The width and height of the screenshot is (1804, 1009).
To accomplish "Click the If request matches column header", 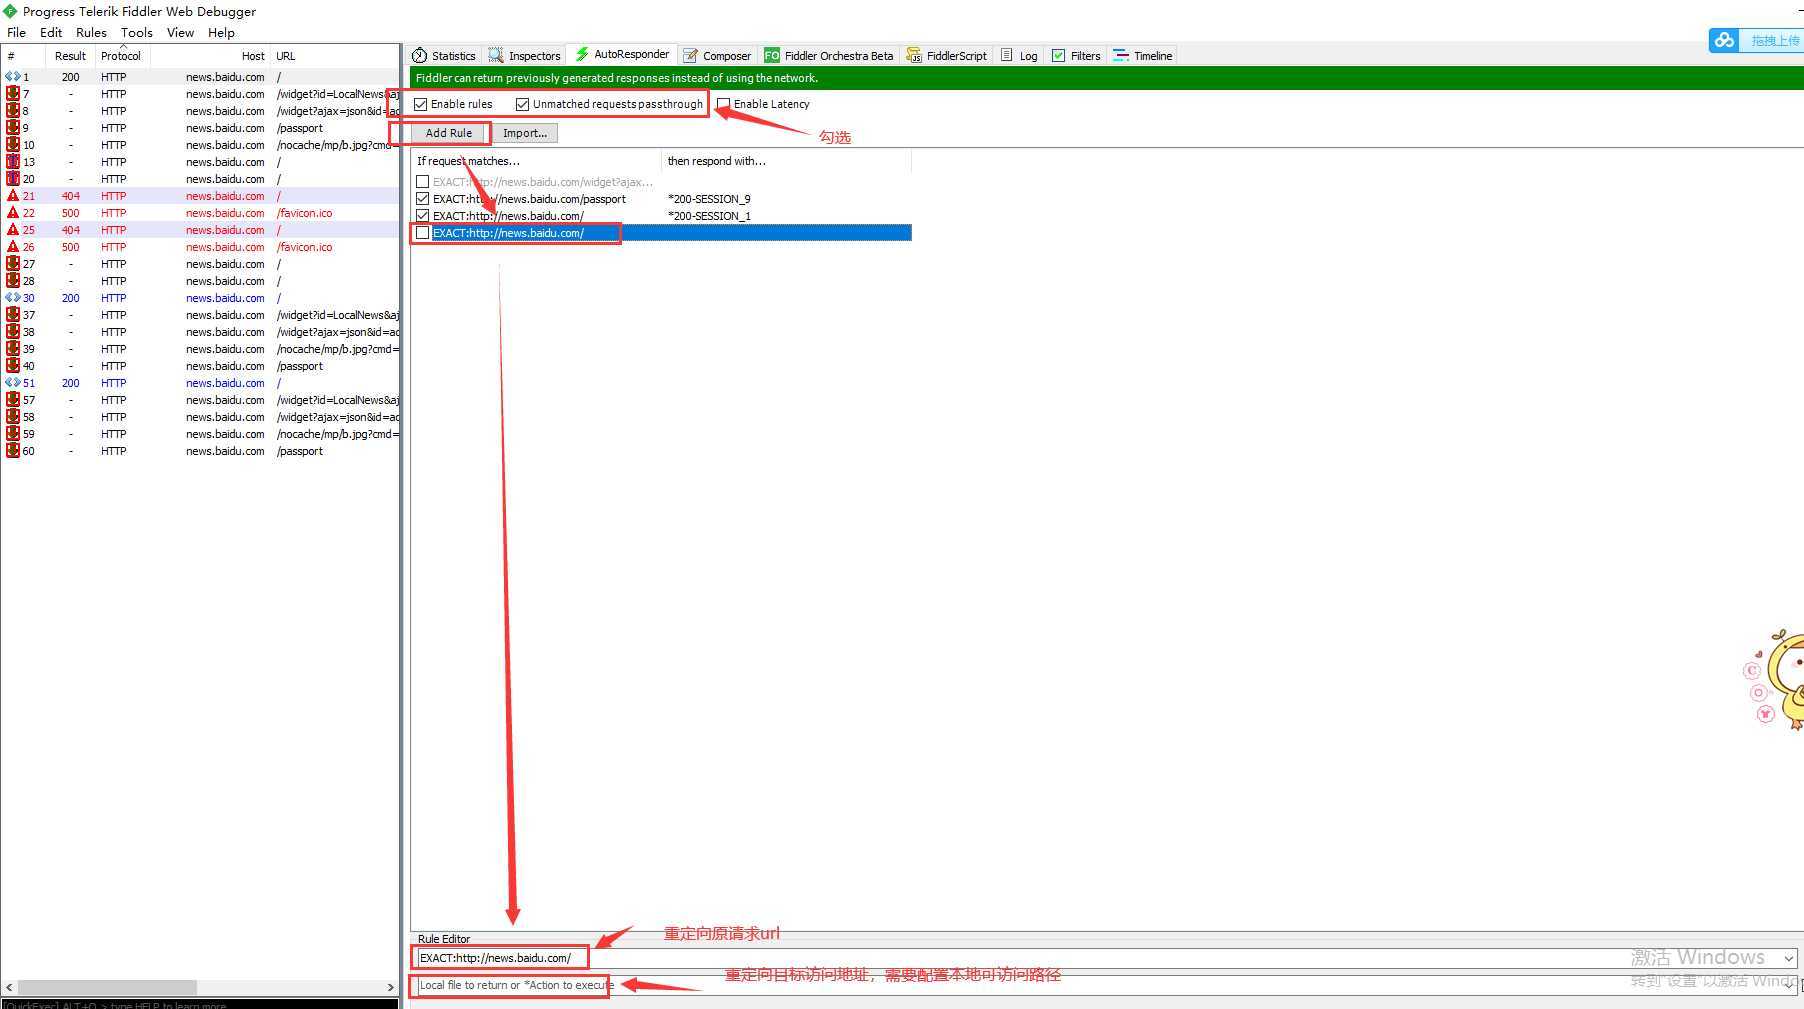I will [x=535, y=161].
